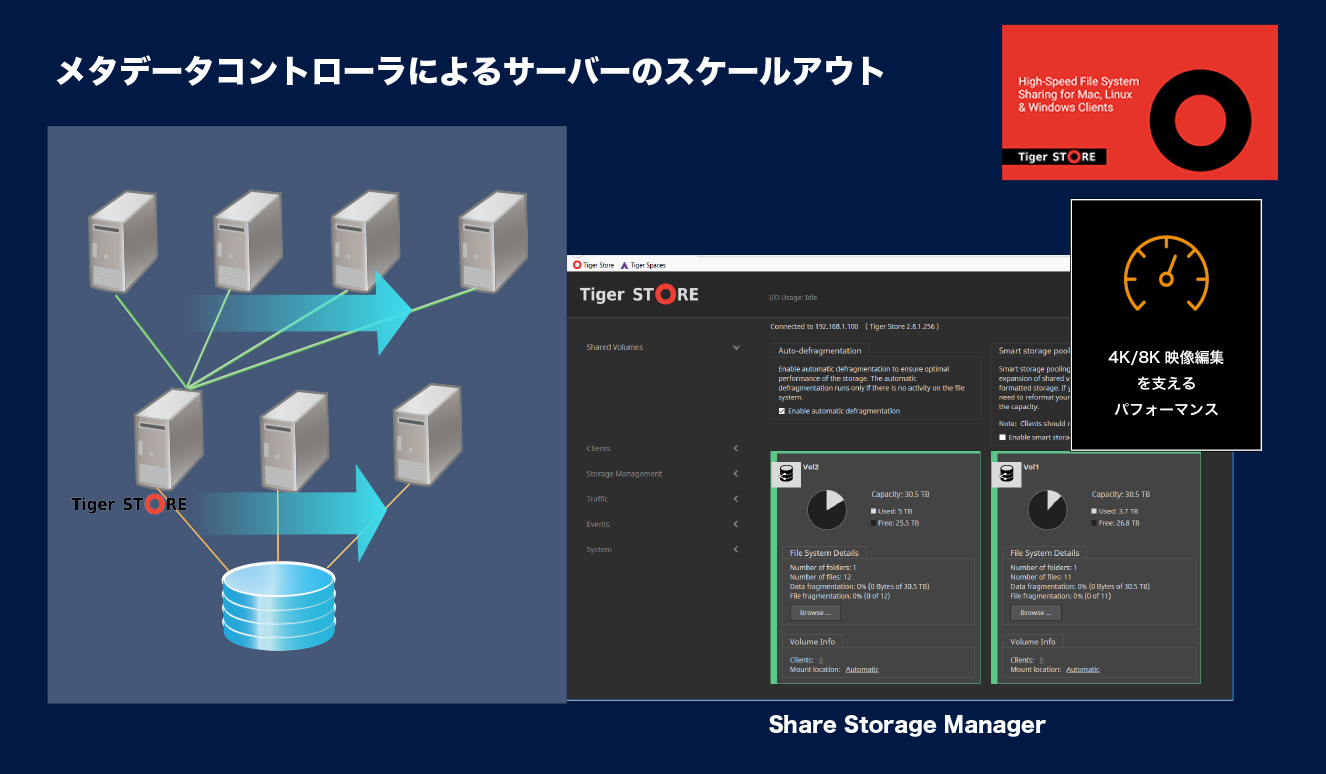Expand the Traffic section chevron

[x=736, y=499]
